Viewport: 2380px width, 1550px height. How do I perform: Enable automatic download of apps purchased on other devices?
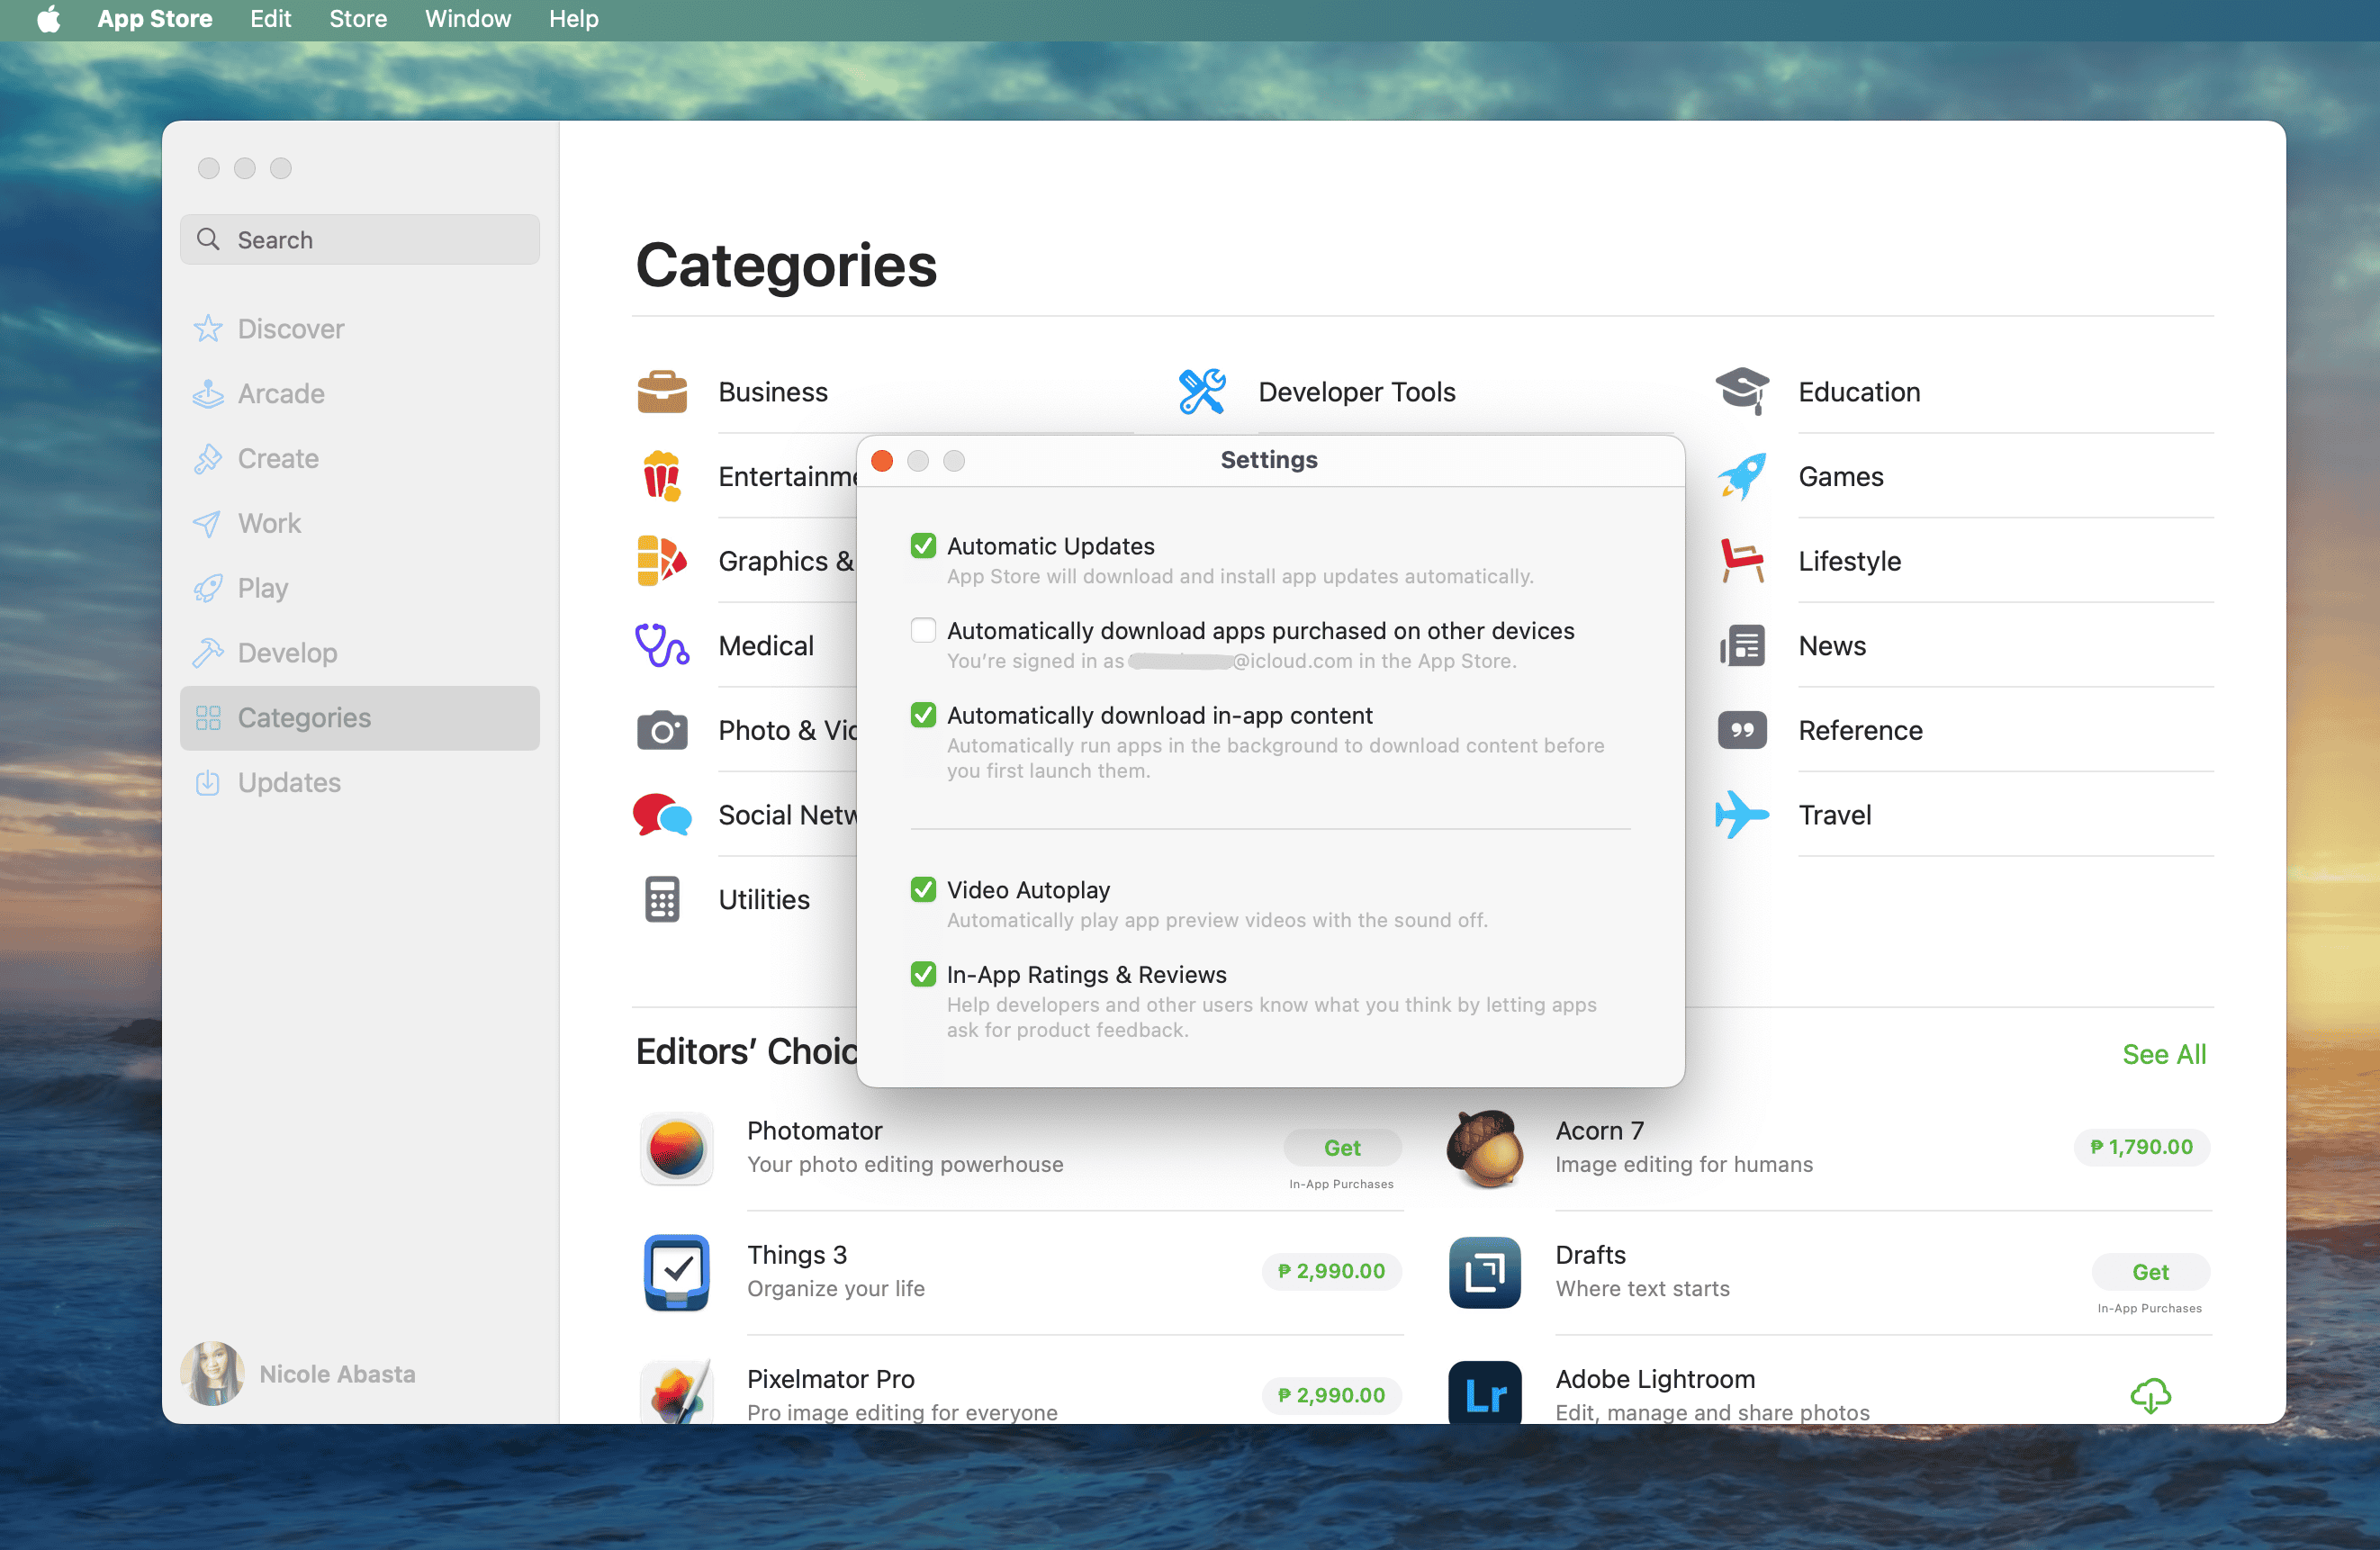point(923,631)
